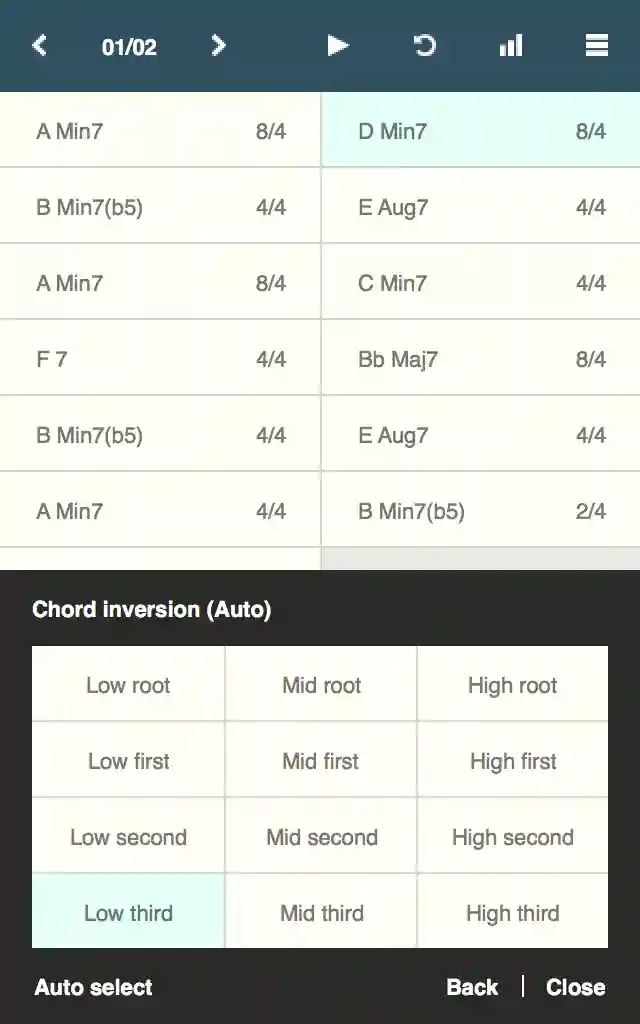Close the Chord inversion panel

575,987
